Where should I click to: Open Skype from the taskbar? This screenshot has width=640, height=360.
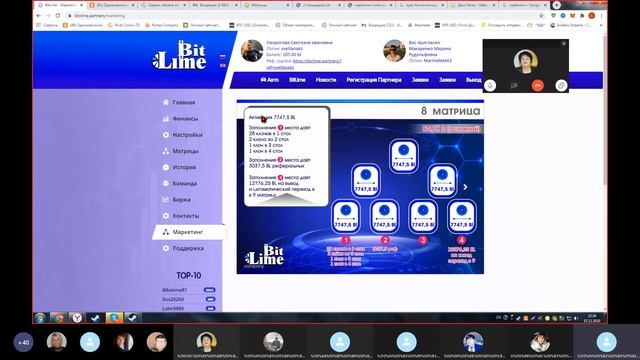click(114, 318)
